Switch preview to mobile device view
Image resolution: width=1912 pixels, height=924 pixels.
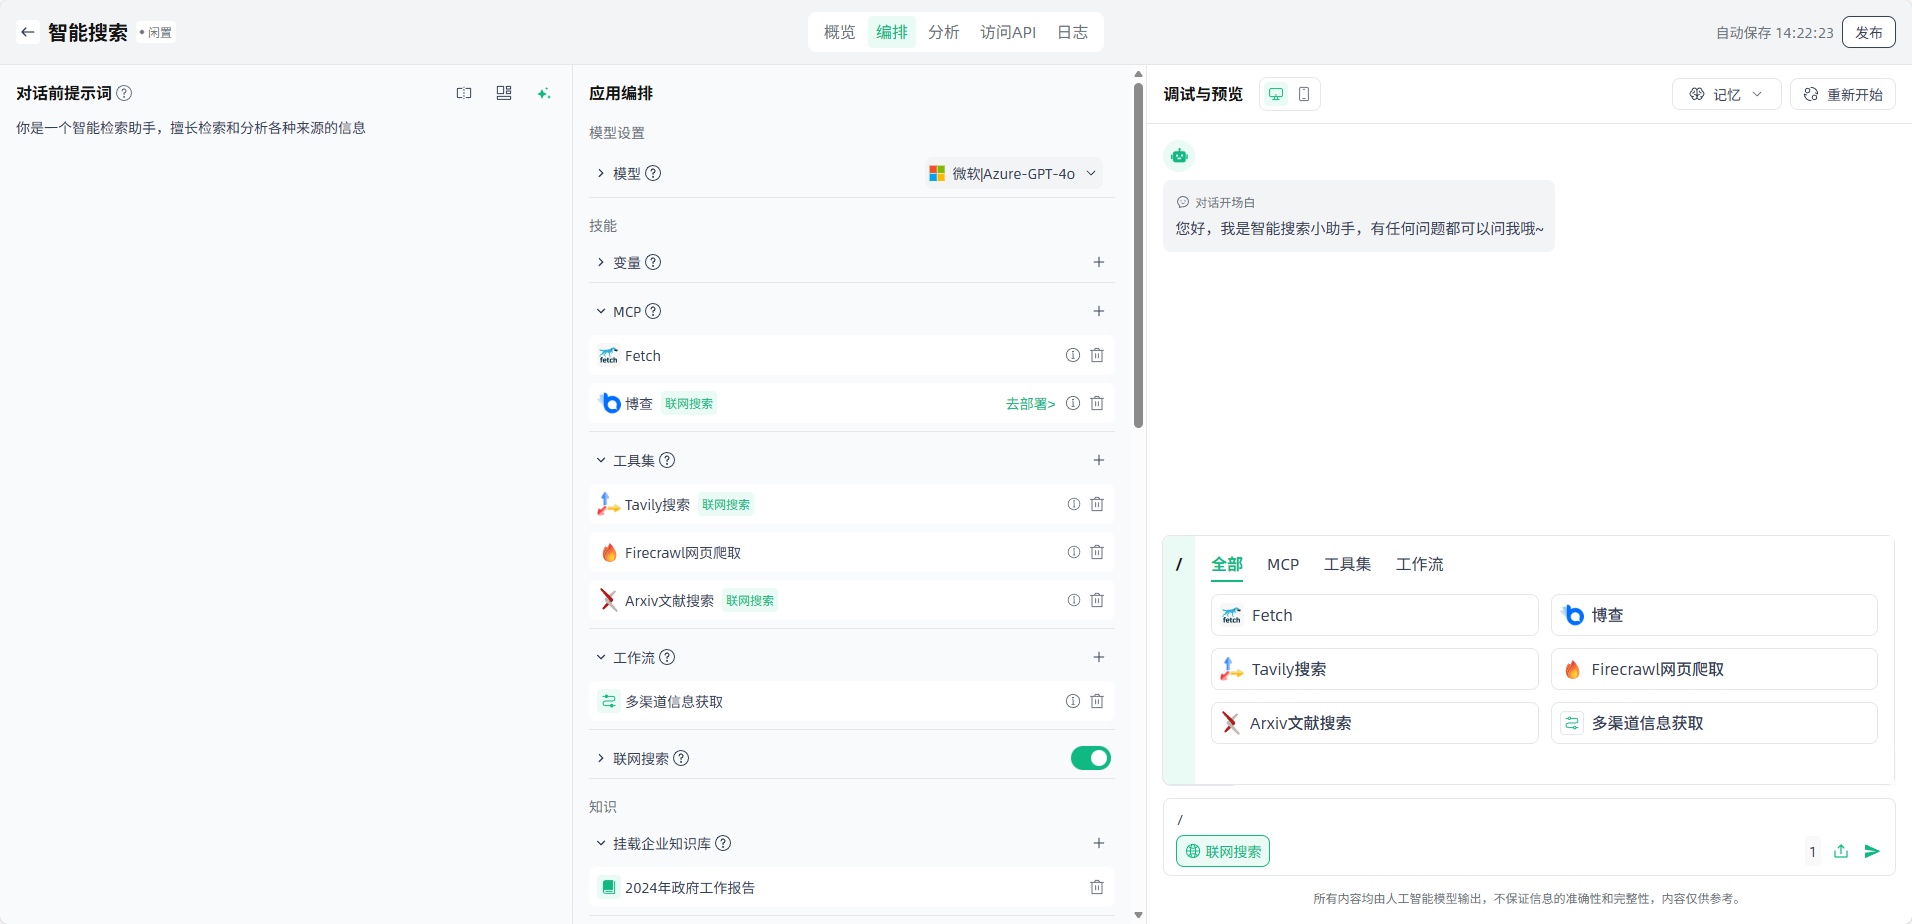click(1304, 94)
